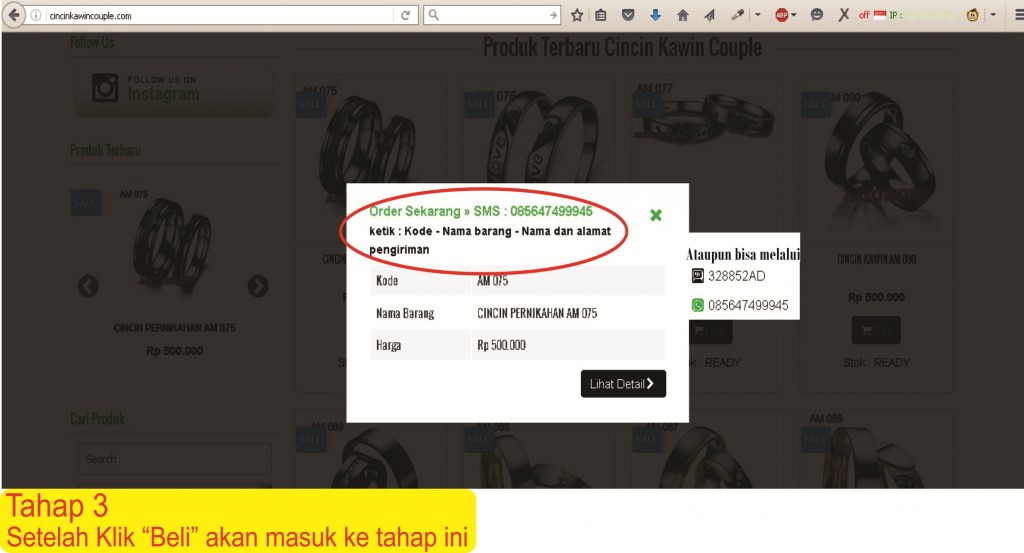The image size is (1024, 553).
Task: Click the BBM pin 328852AD
Action: point(737,276)
